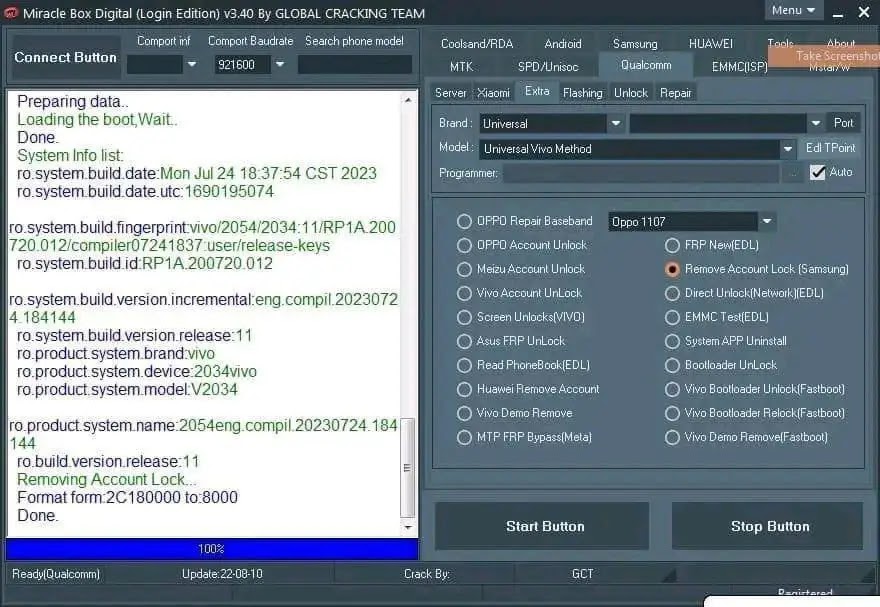This screenshot has width=880, height=607.
Task: Open the Server sub-tab
Action: pyautogui.click(x=451, y=93)
